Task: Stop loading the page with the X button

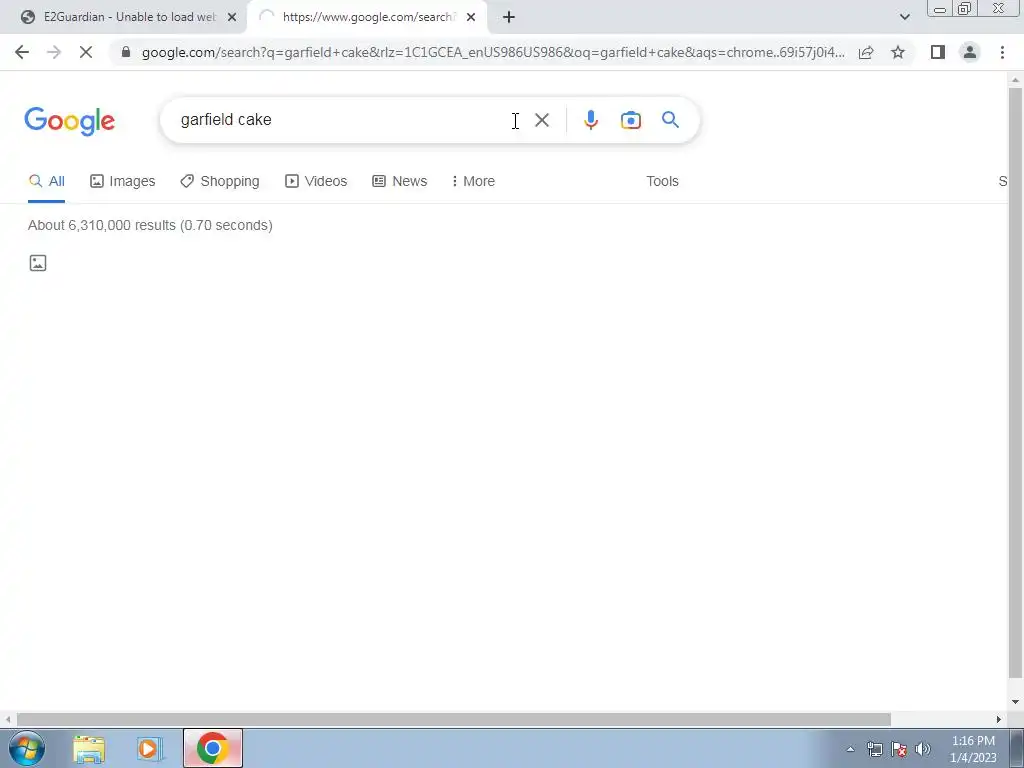Action: point(86,52)
